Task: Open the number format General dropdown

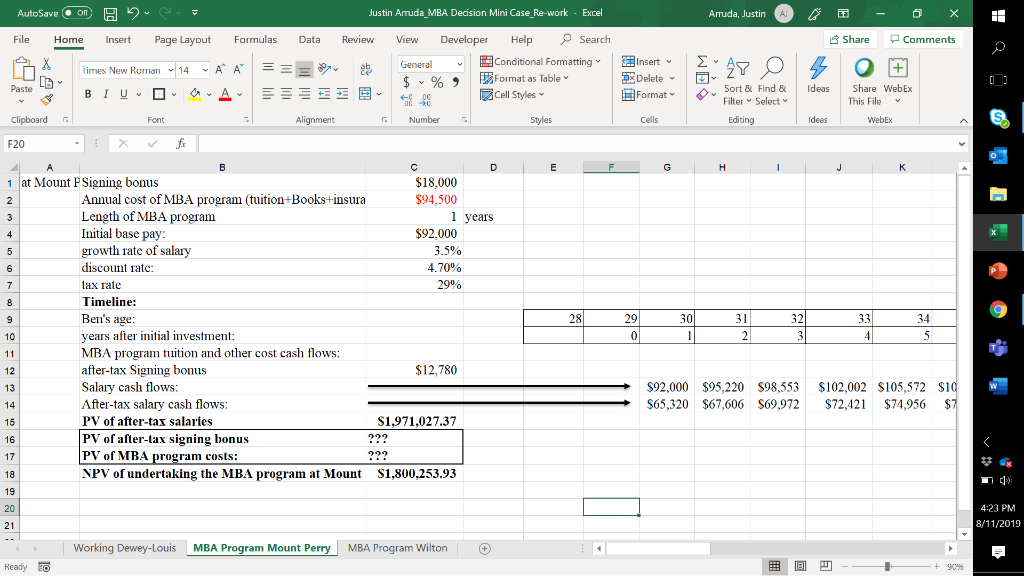Action: (x=459, y=64)
